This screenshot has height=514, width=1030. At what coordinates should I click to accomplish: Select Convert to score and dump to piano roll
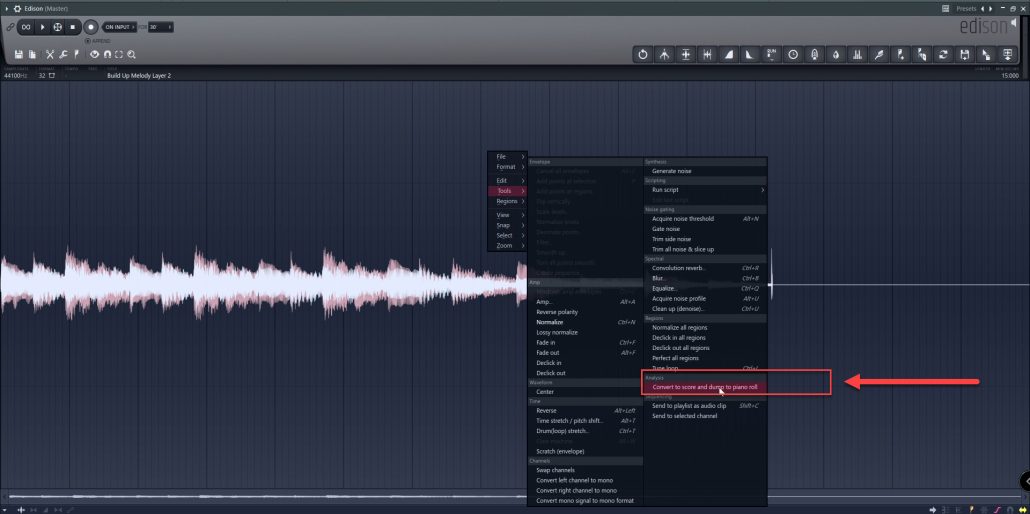[x=705, y=387]
